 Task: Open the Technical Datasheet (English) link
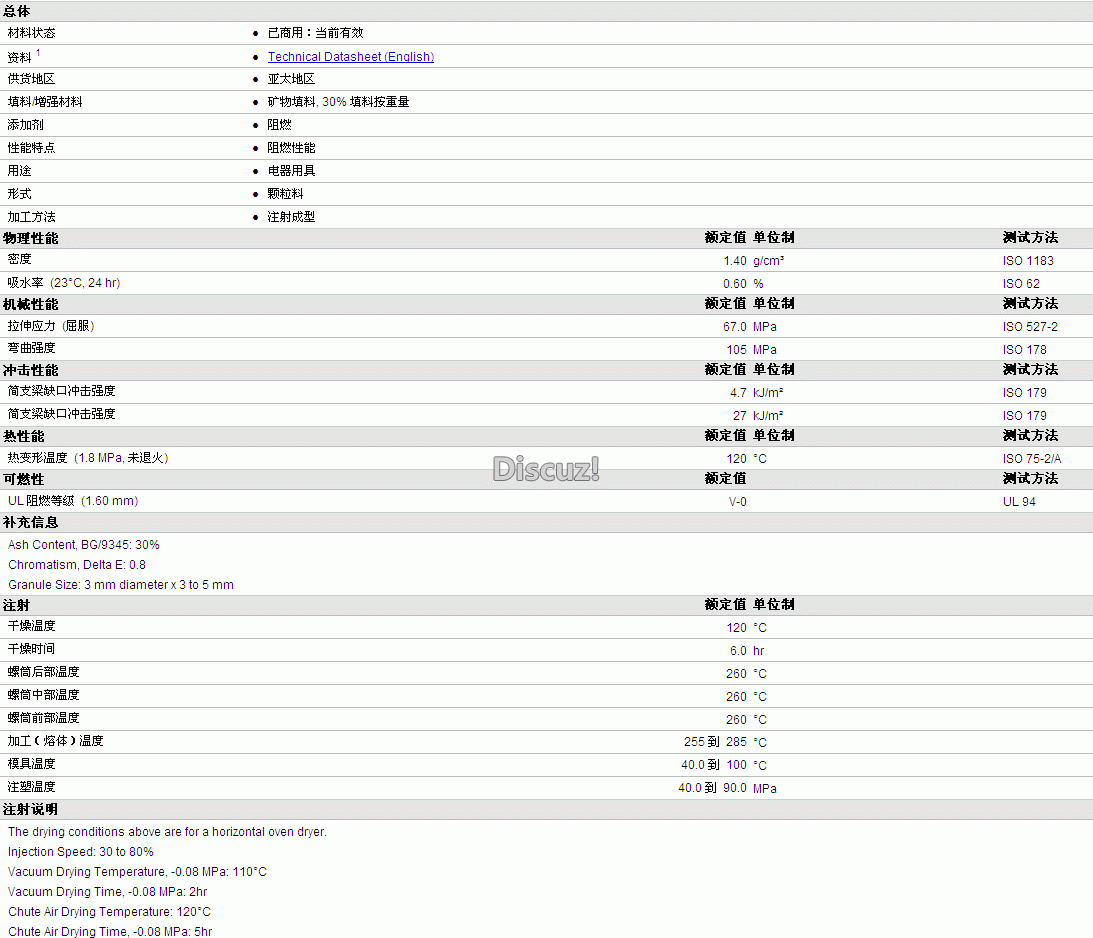[351, 56]
